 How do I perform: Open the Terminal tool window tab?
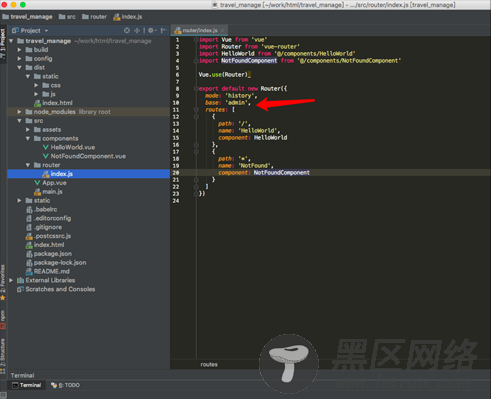click(27, 385)
